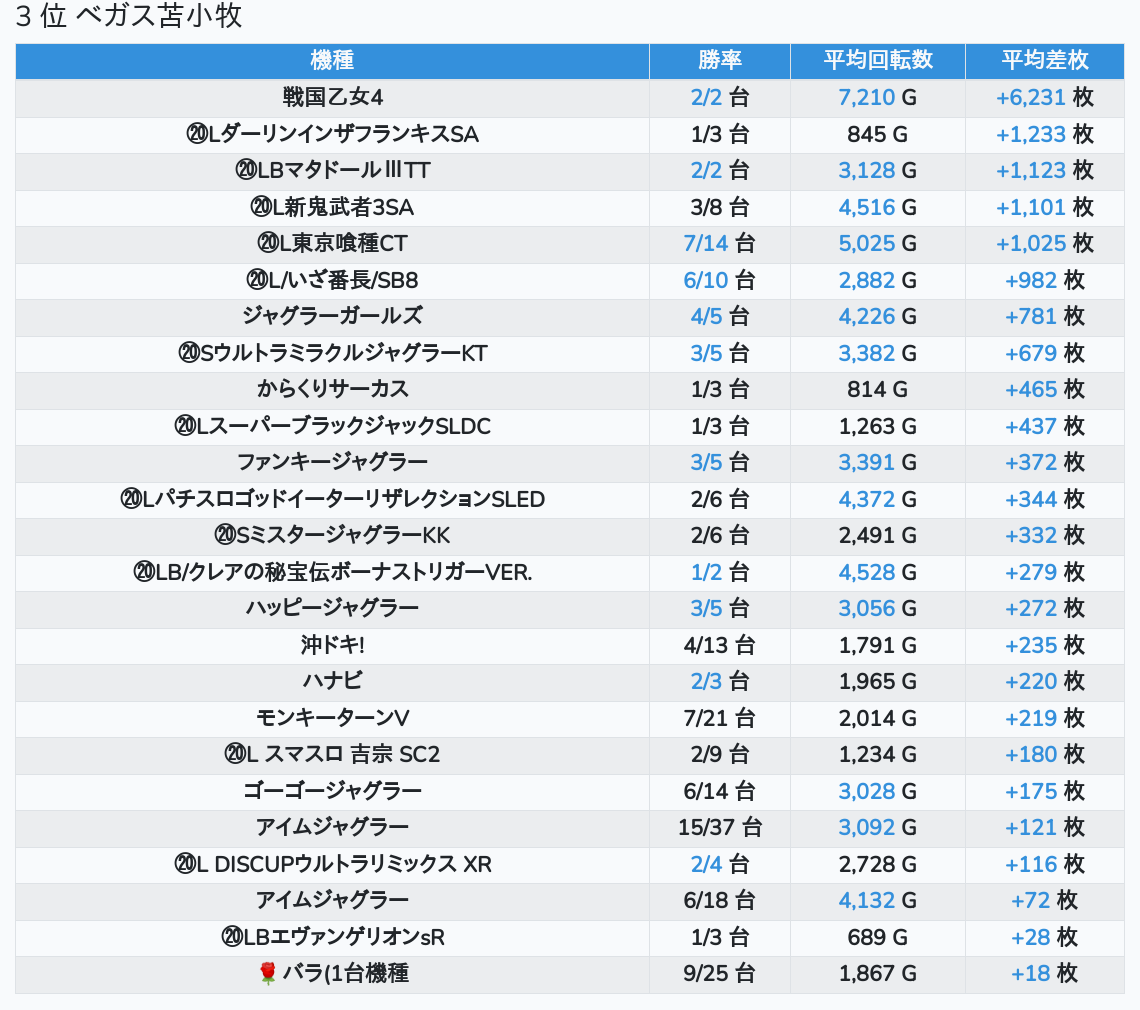Select the 7,210 G average spins value

(877, 97)
